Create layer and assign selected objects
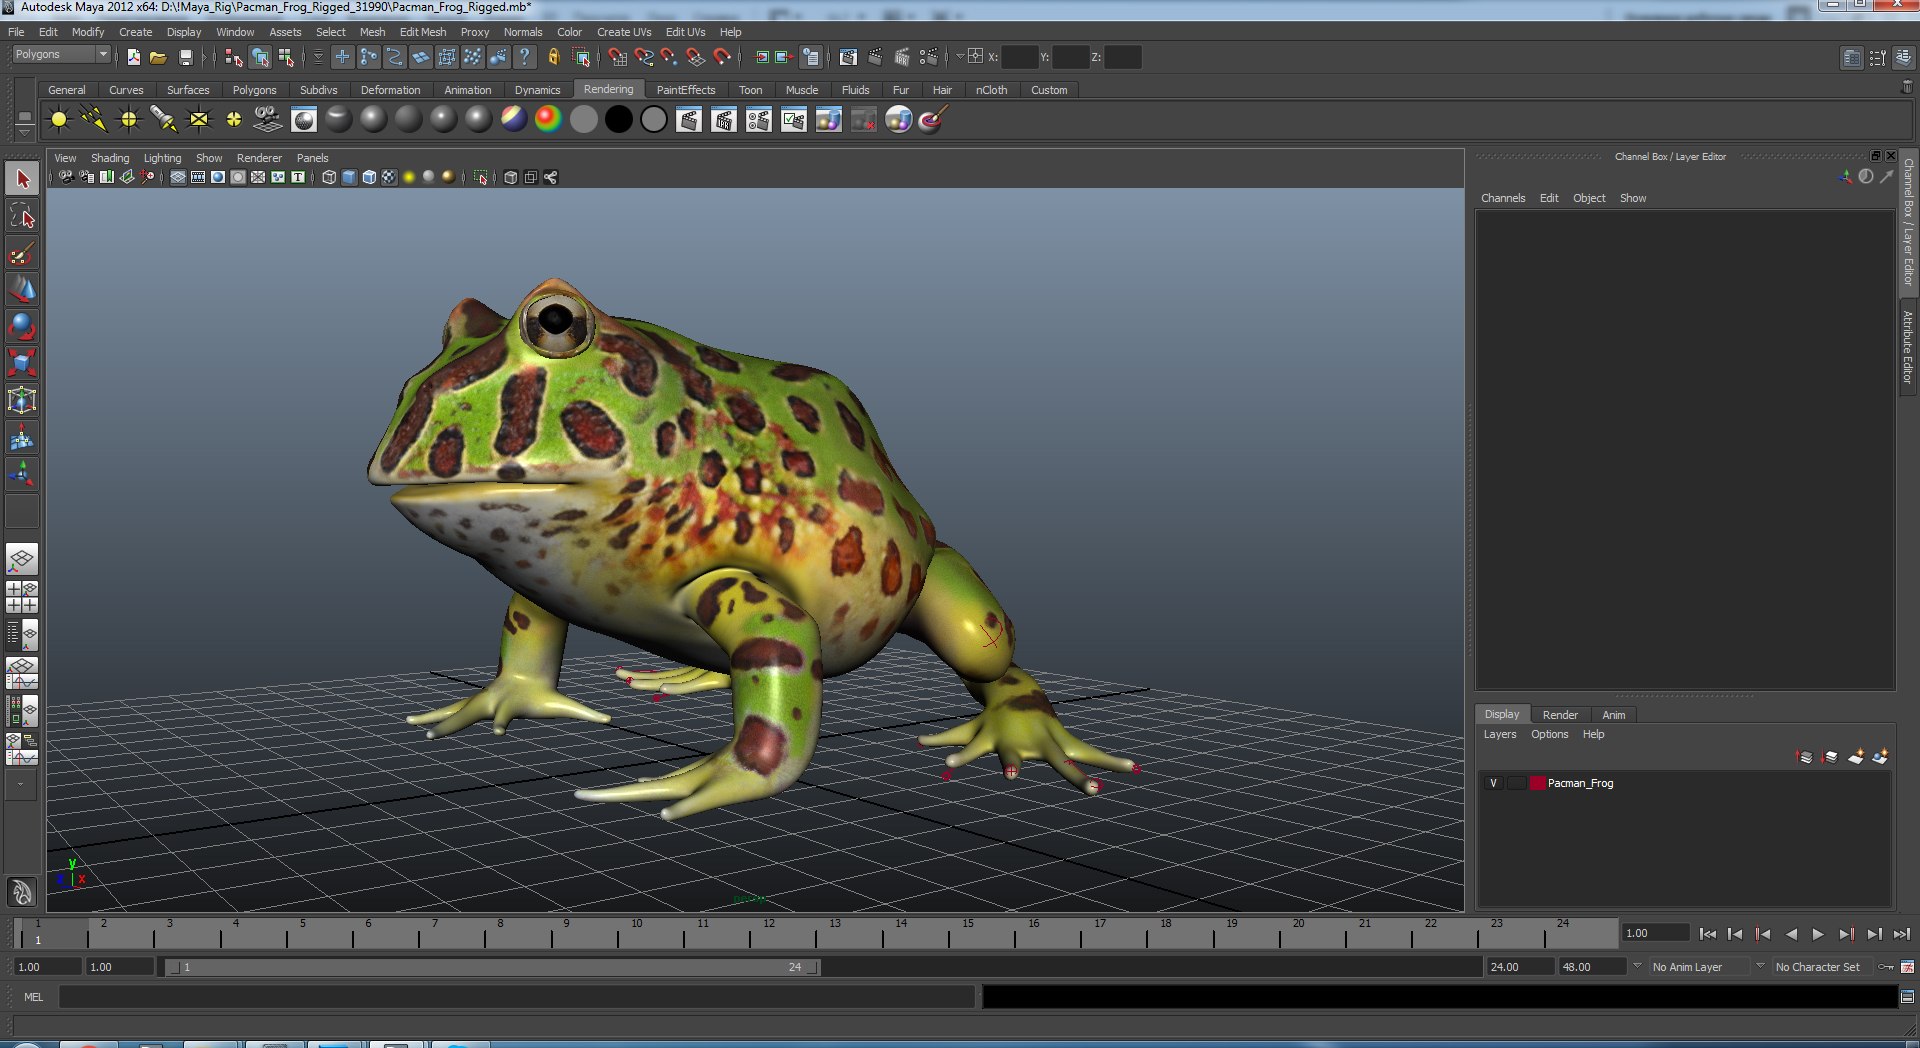 (x=1880, y=757)
